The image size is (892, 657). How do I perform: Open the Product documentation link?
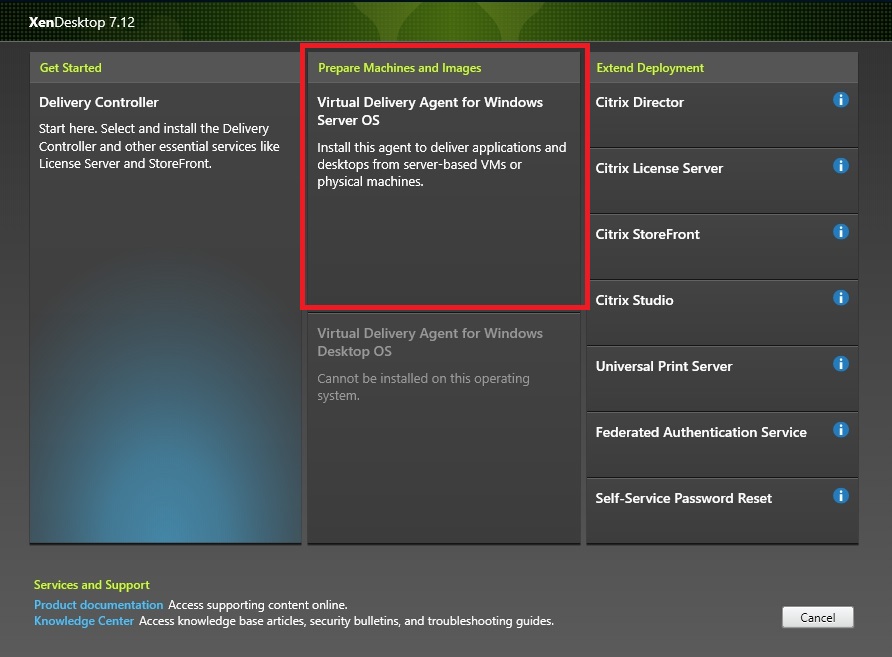tap(98, 605)
